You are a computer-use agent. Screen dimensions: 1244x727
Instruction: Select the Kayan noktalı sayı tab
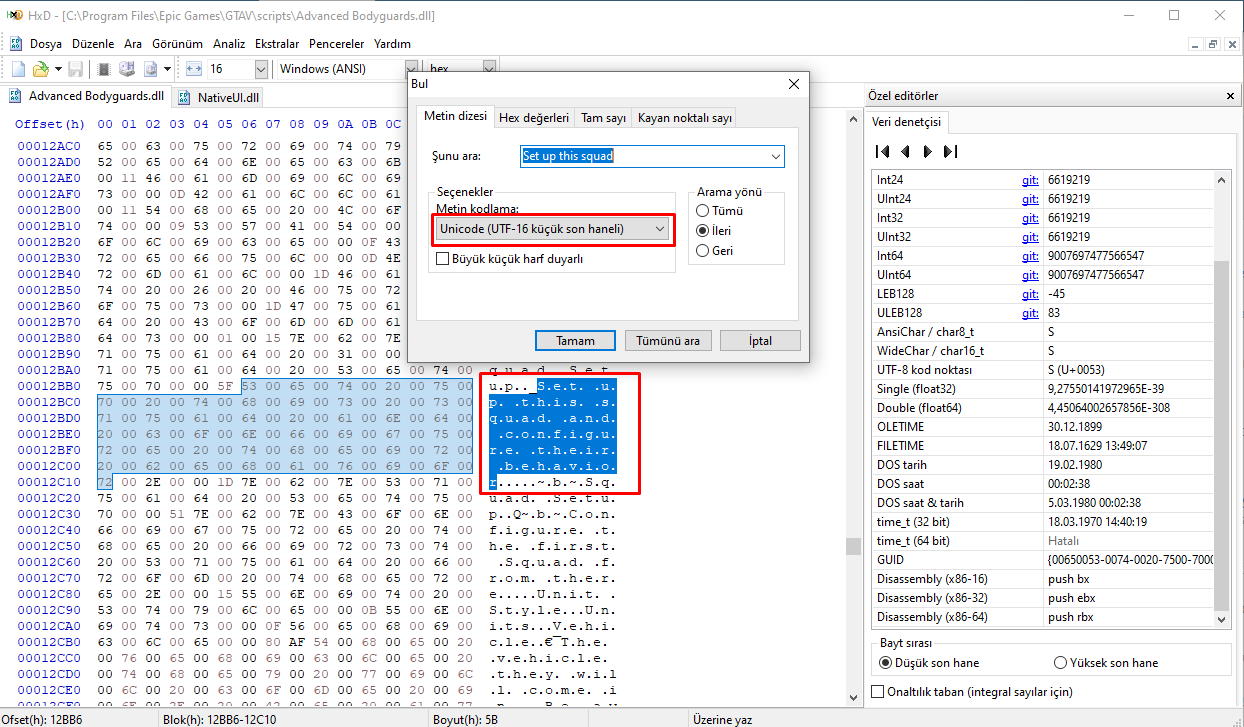point(685,117)
